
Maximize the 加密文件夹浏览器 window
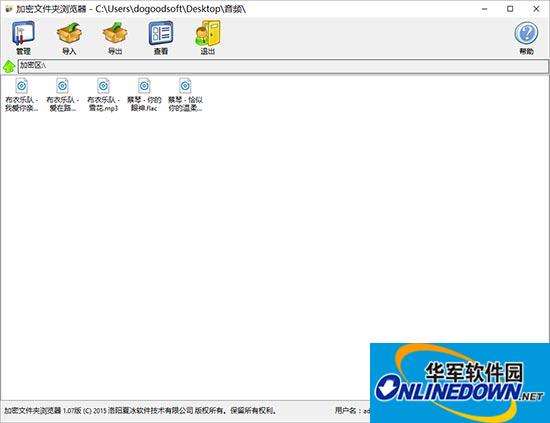[510, 9]
